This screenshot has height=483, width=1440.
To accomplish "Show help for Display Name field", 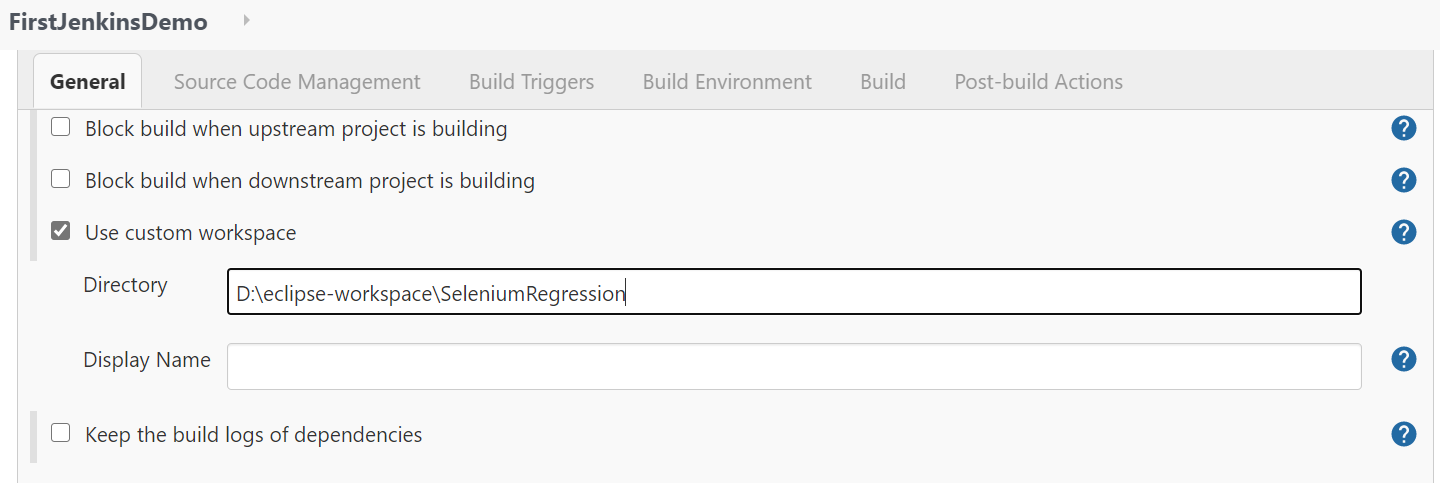I will pos(1404,359).
